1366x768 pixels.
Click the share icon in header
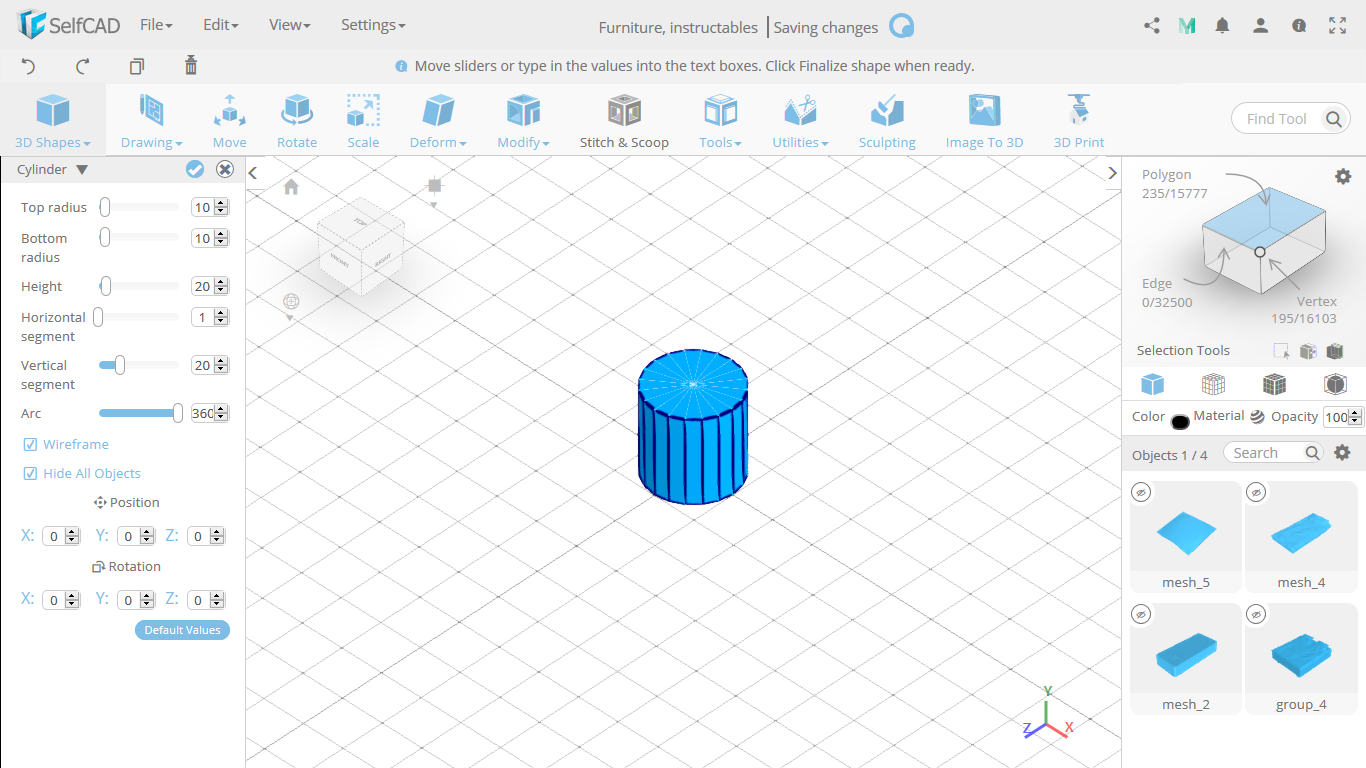(x=1151, y=26)
